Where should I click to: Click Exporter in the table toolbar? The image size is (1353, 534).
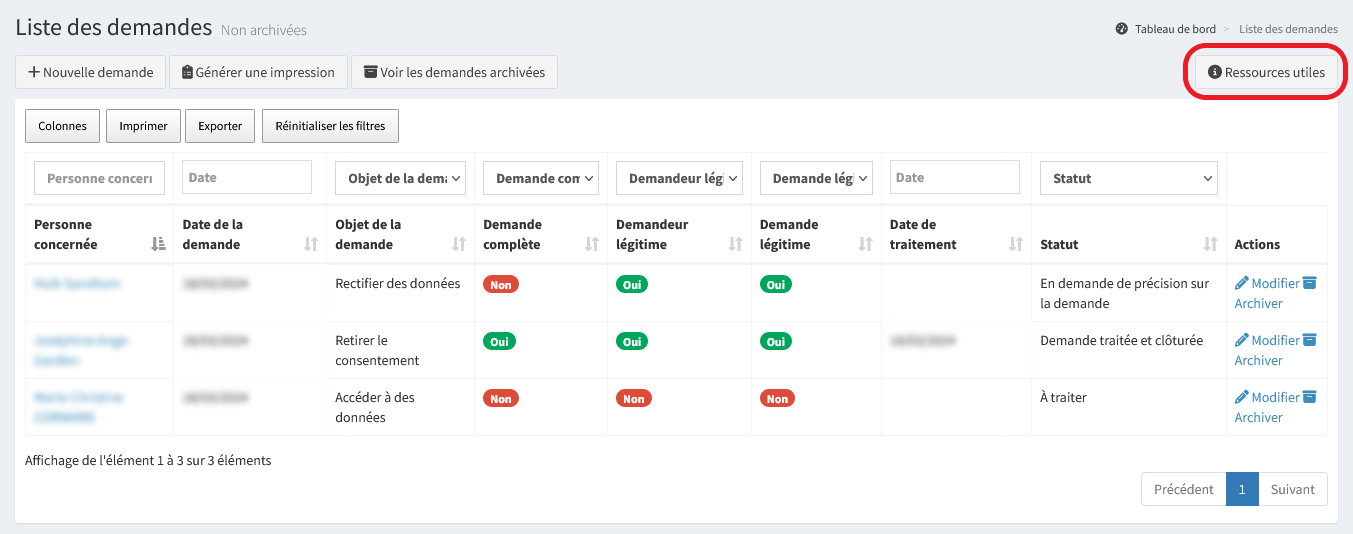(220, 126)
